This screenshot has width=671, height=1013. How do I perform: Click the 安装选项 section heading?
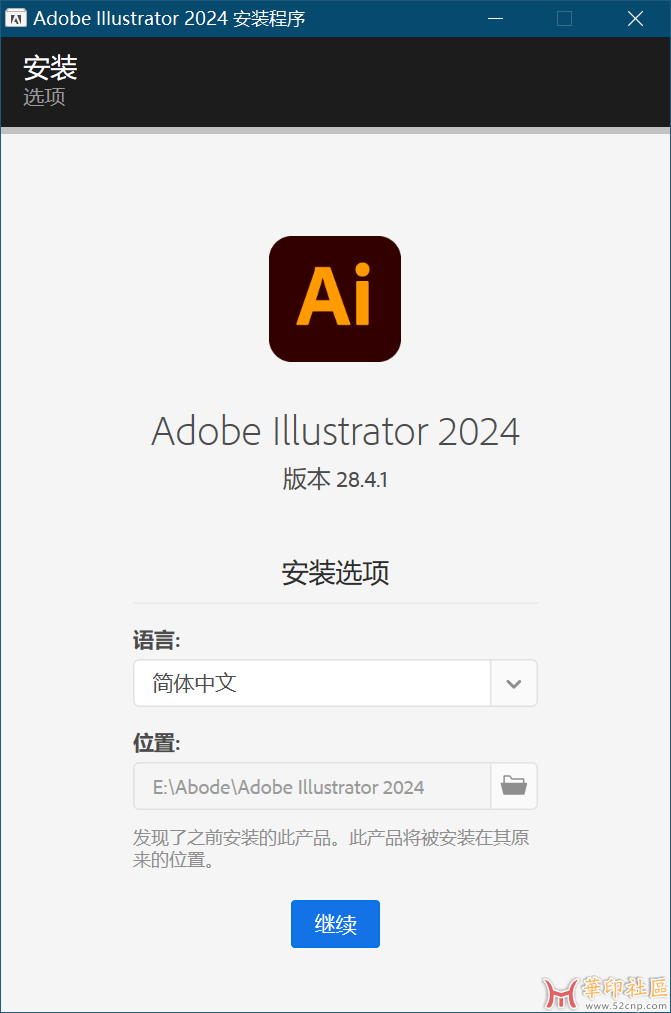coord(335,573)
